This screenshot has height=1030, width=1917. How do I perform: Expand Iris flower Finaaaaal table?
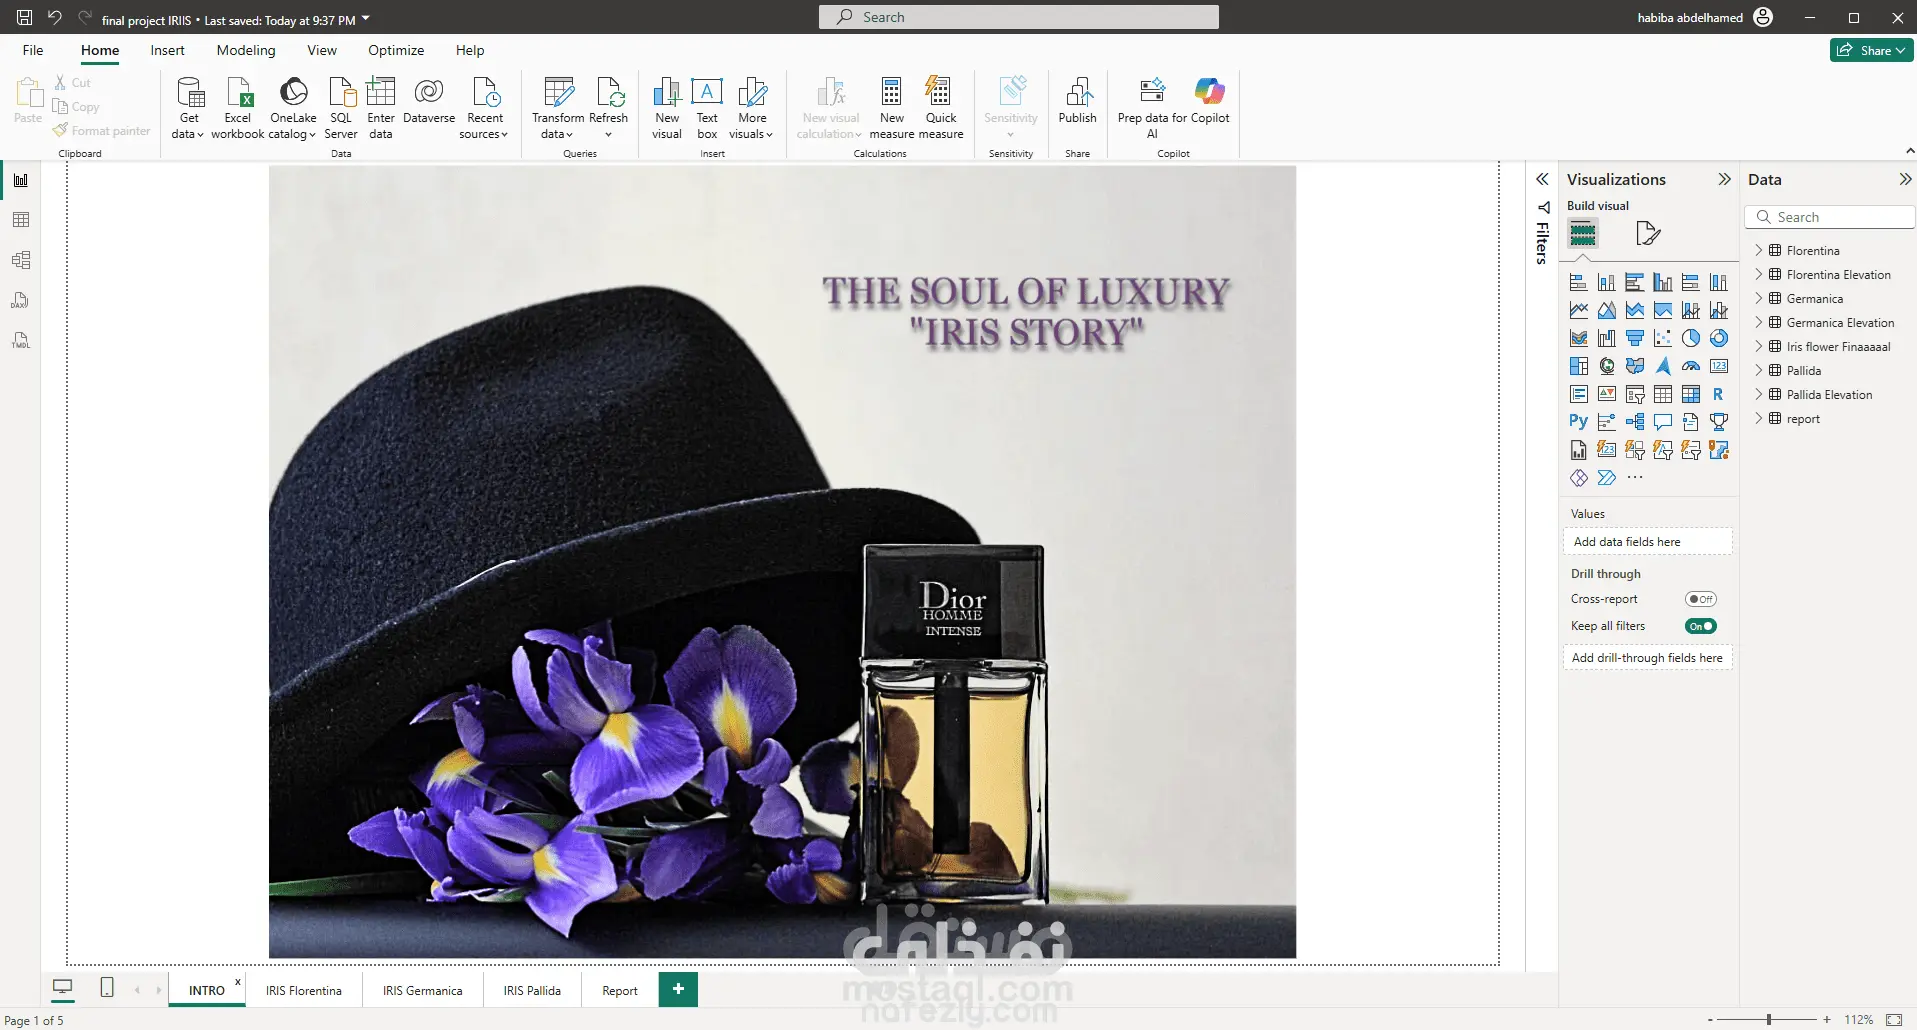coord(1759,346)
